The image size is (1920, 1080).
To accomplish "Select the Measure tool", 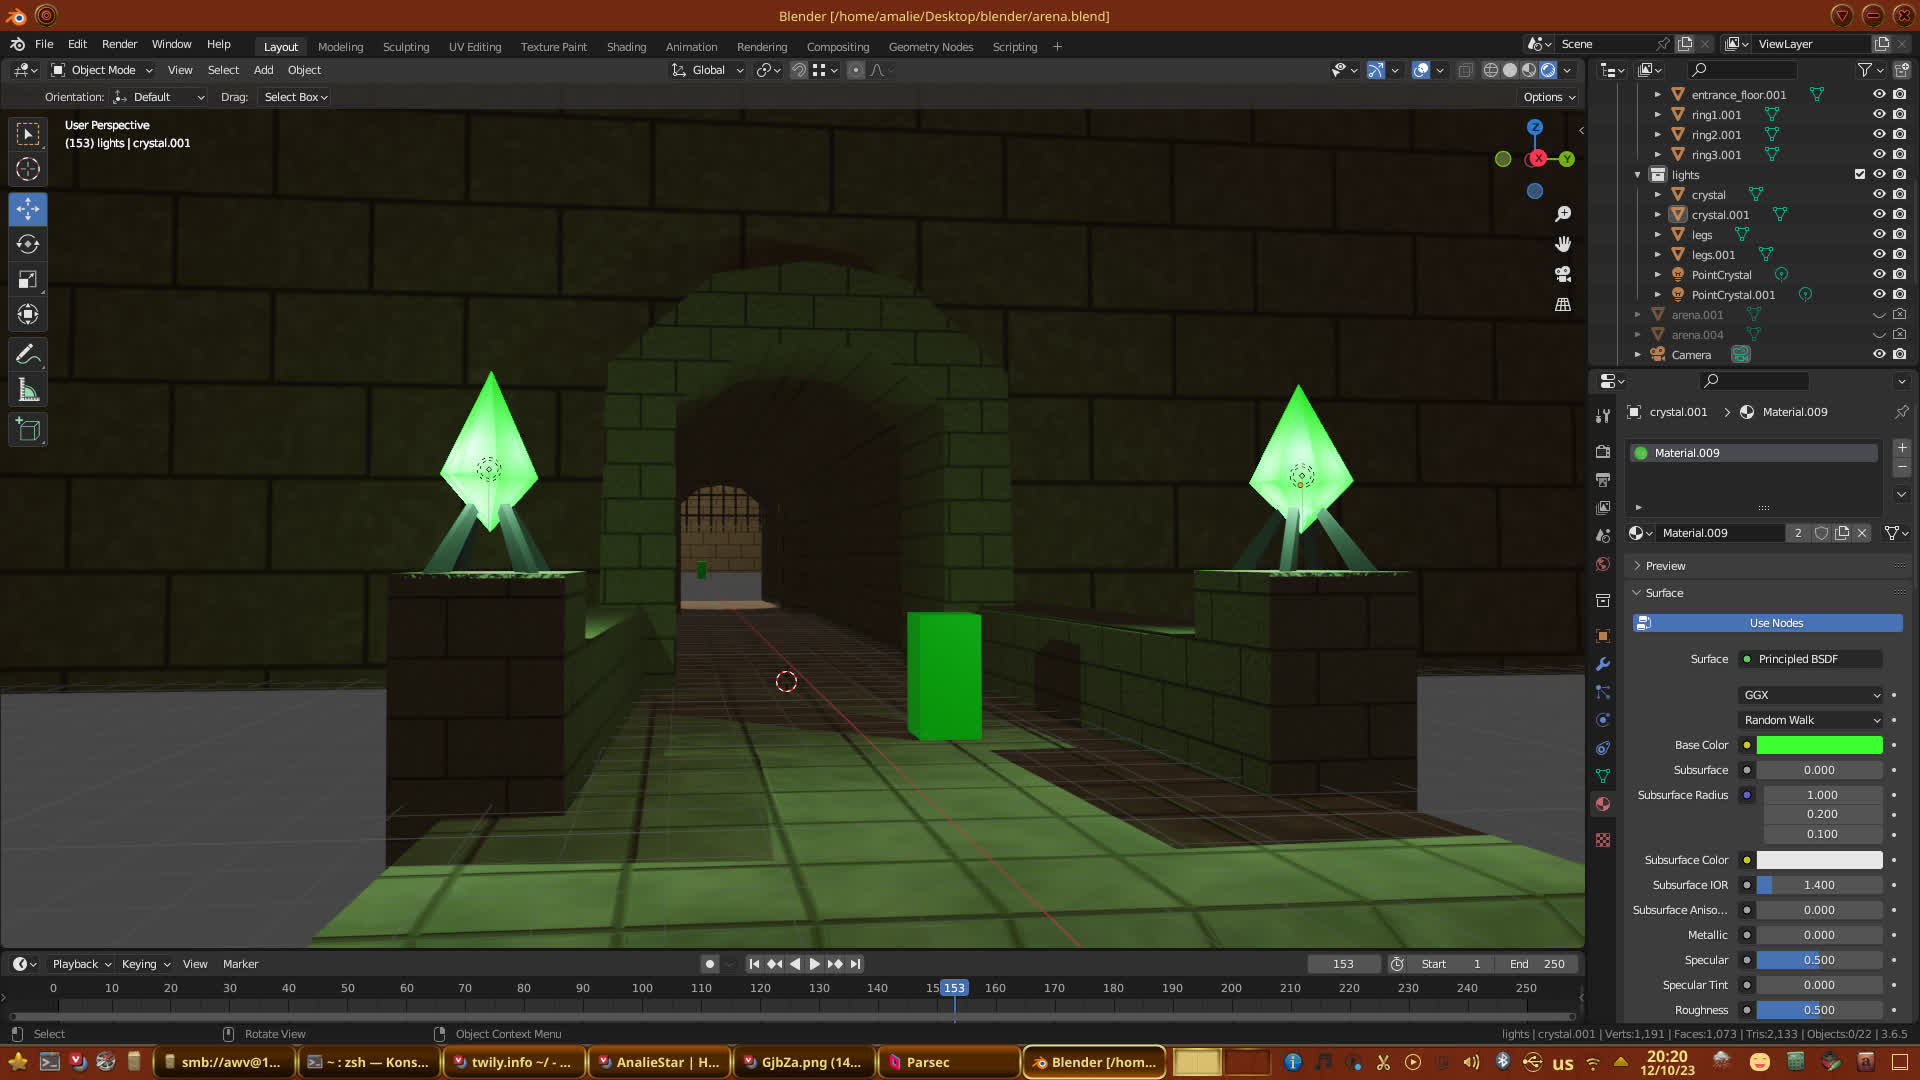I will click(28, 390).
